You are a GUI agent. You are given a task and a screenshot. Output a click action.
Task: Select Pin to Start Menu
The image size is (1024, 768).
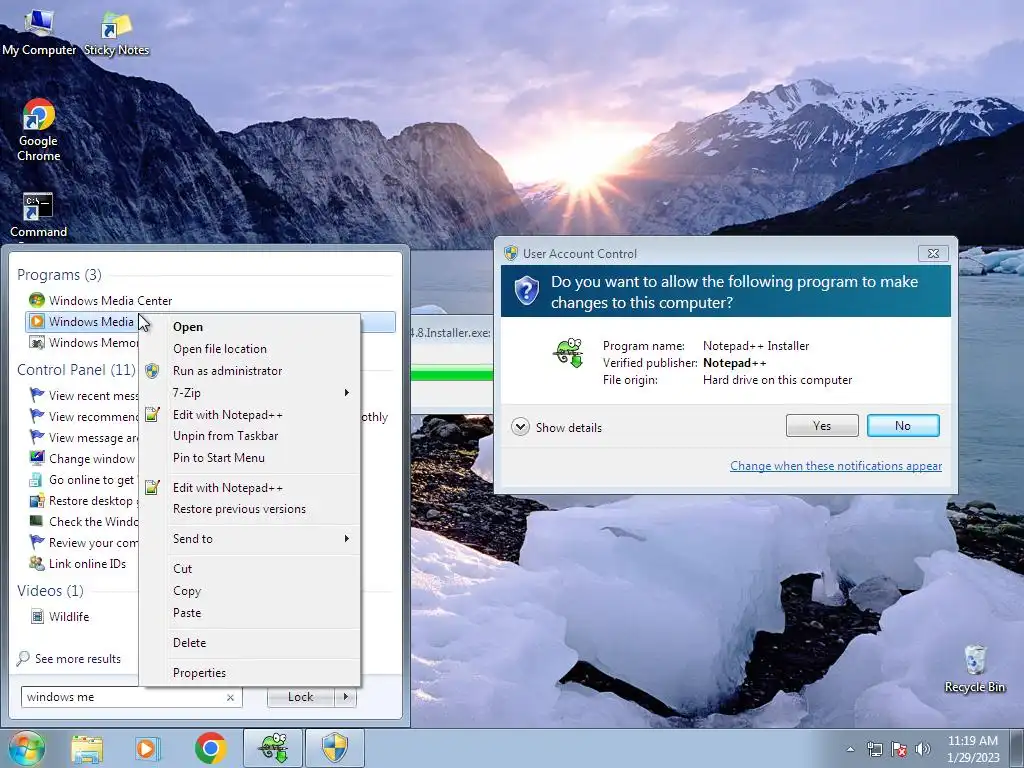(249, 458)
